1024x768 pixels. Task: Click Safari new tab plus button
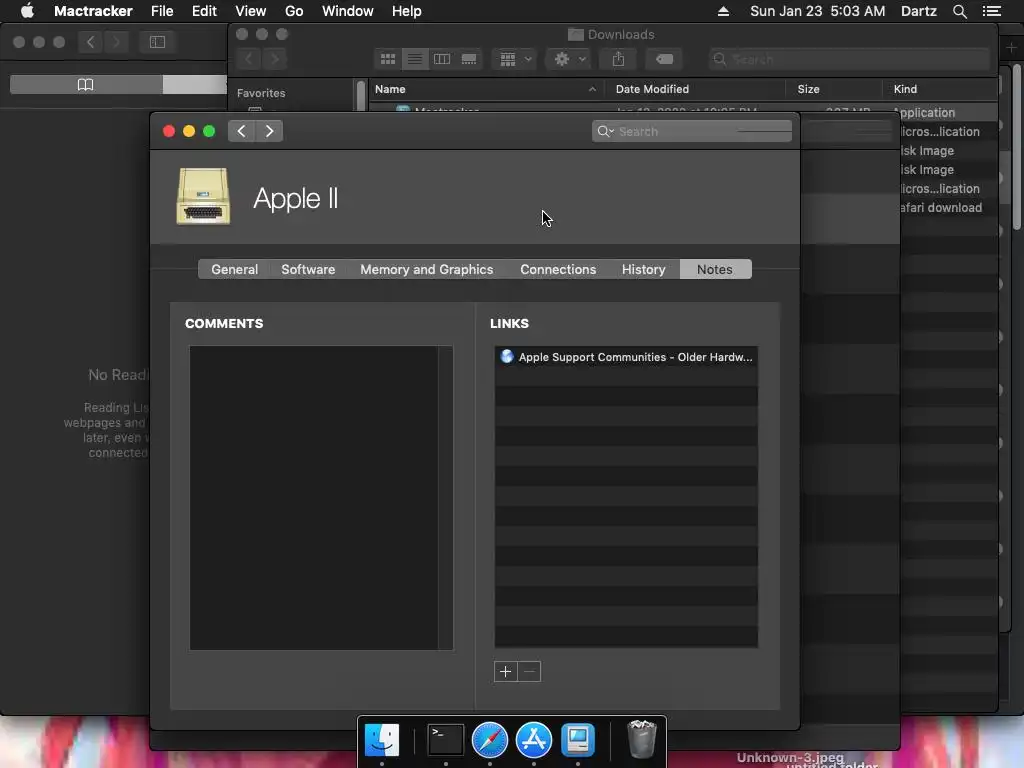click(x=1012, y=47)
